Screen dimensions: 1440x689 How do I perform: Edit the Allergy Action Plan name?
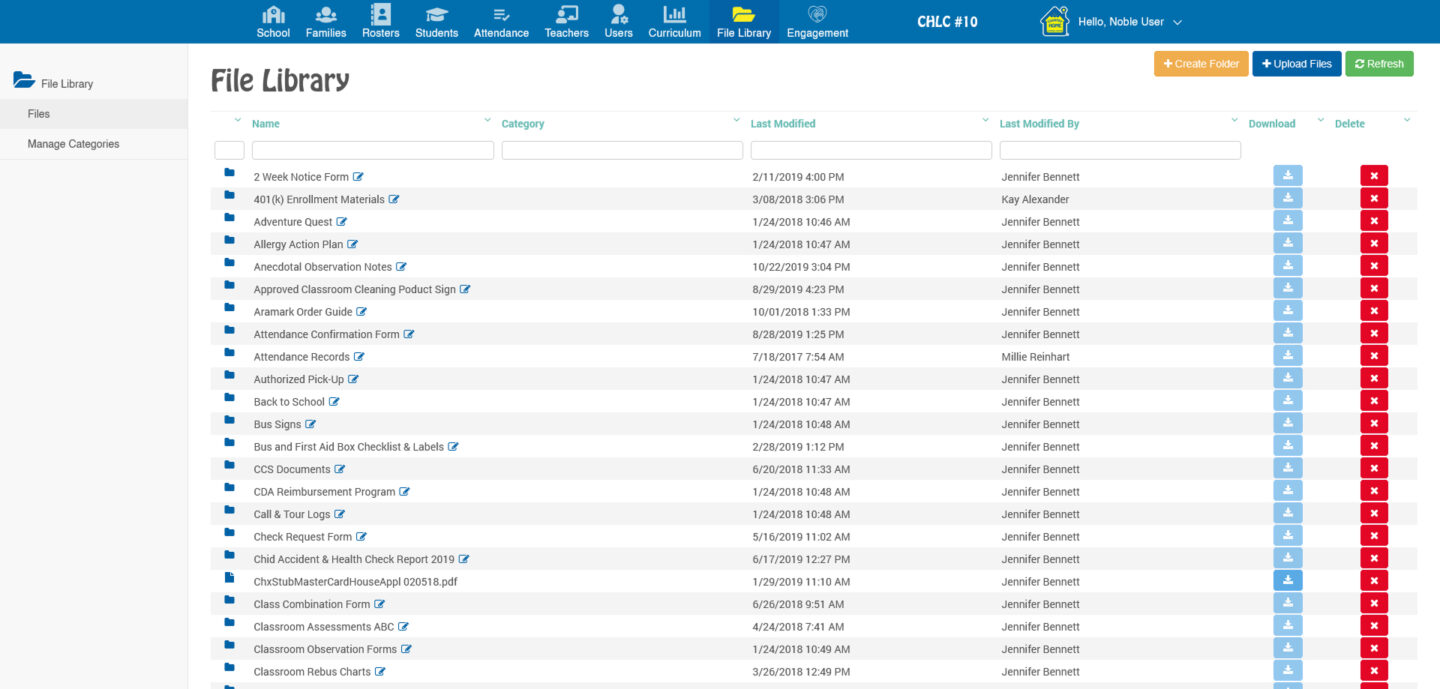(353, 245)
